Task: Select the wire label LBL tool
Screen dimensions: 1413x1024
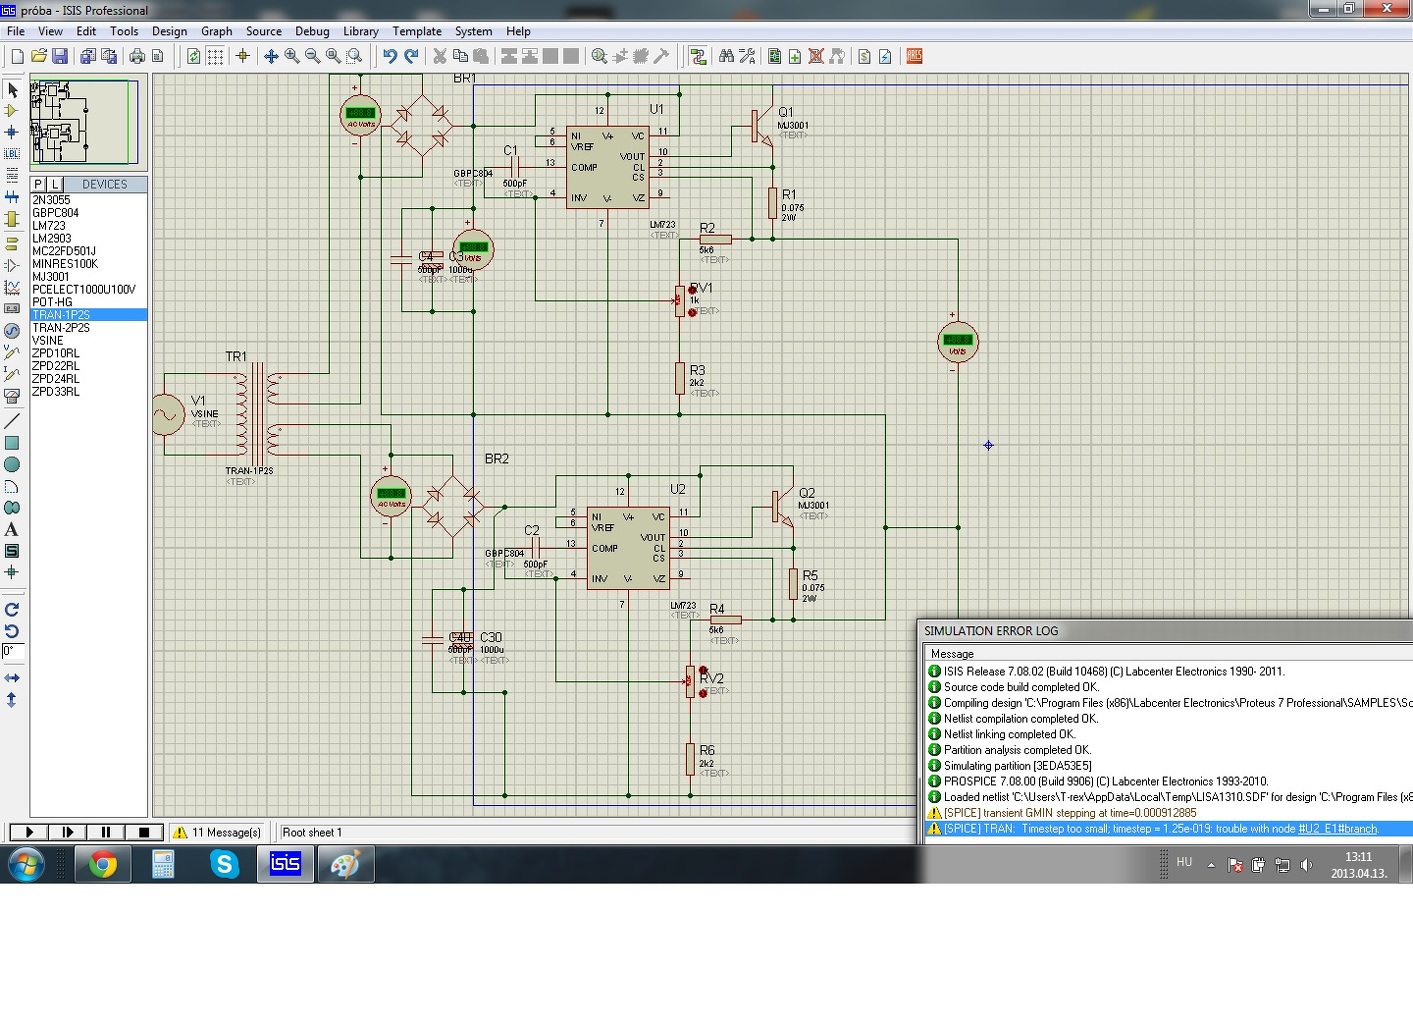Action: (x=12, y=154)
